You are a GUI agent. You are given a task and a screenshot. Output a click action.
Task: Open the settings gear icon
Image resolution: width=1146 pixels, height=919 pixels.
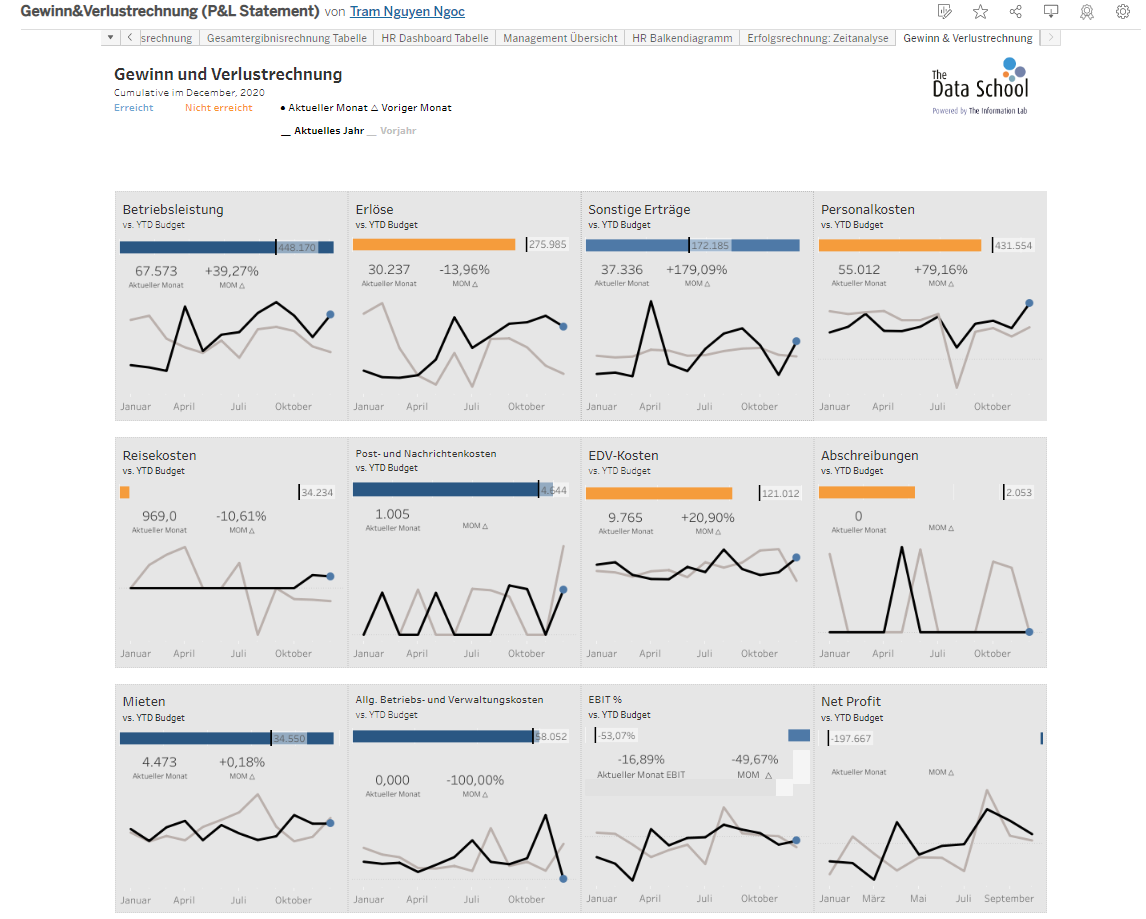tap(1122, 11)
